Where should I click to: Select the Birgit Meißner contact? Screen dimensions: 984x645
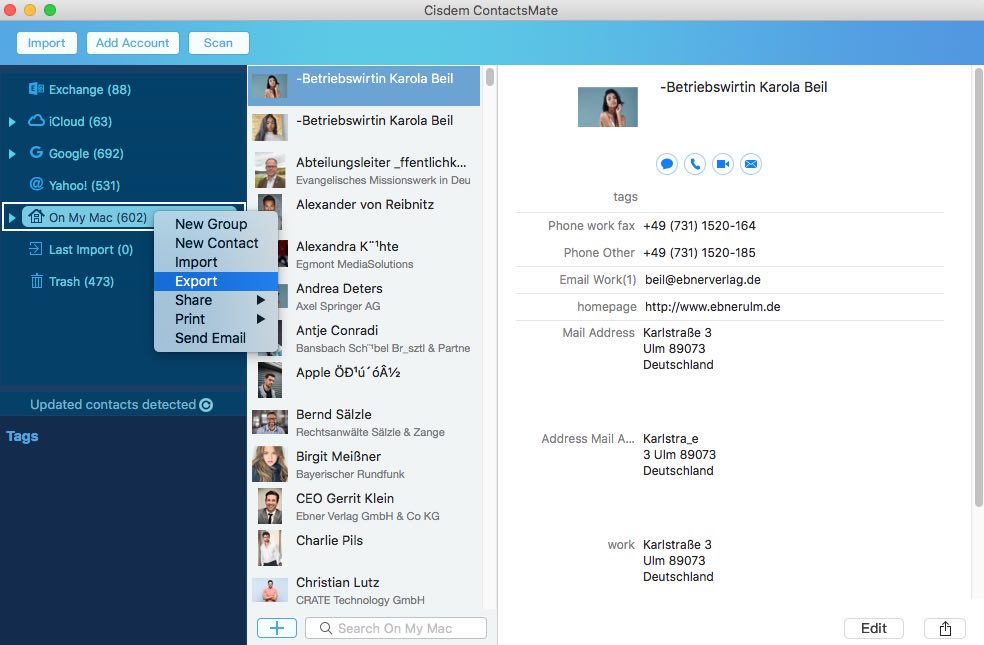click(x=365, y=464)
